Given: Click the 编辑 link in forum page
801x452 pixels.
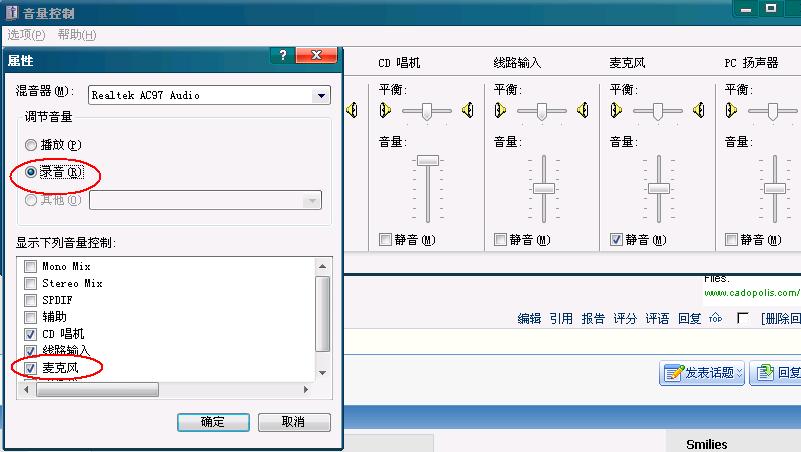Looking at the screenshot, I should pyautogui.click(x=529, y=319).
